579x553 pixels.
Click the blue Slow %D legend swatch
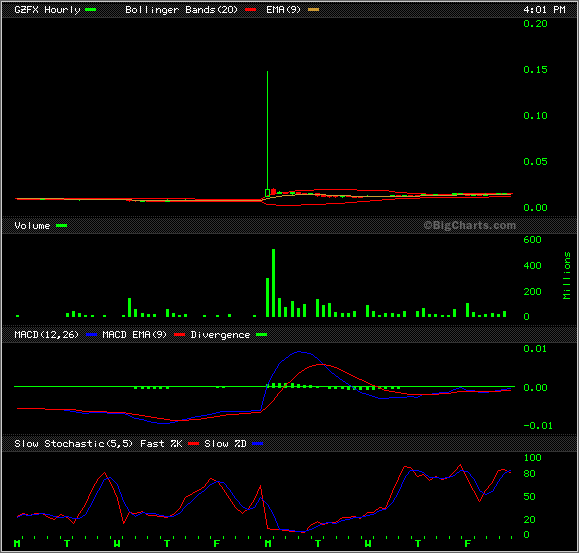(258, 444)
